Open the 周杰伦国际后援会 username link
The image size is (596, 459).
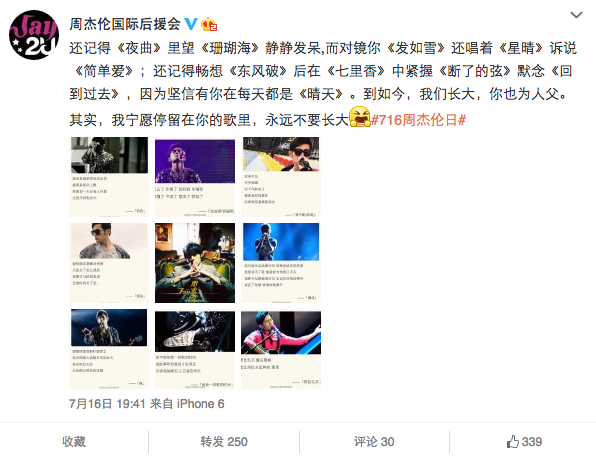coord(125,24)
